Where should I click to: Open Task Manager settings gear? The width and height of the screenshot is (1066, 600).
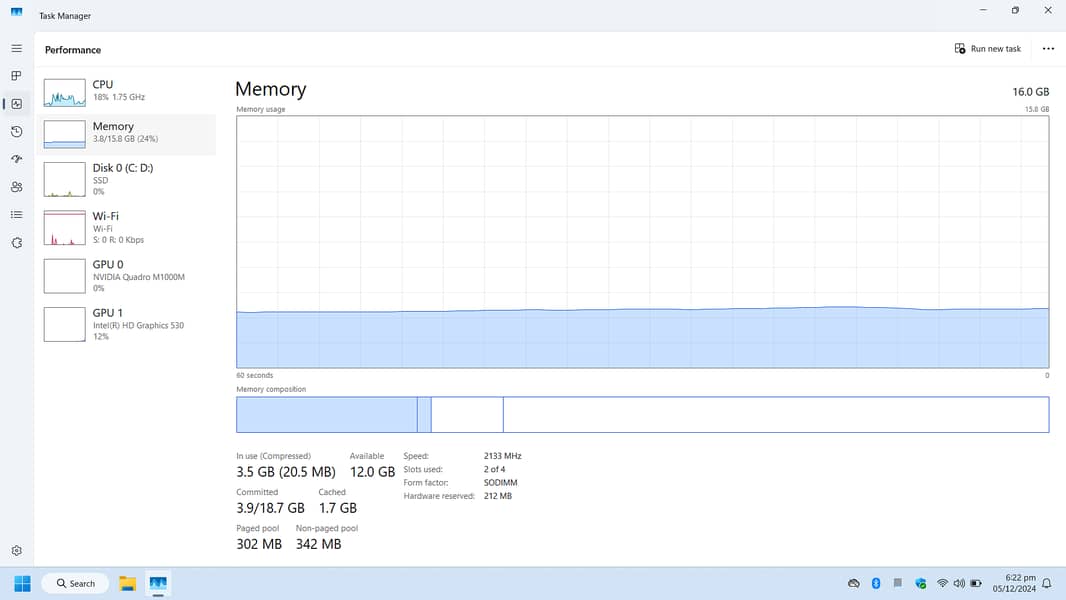click(16, 551)
